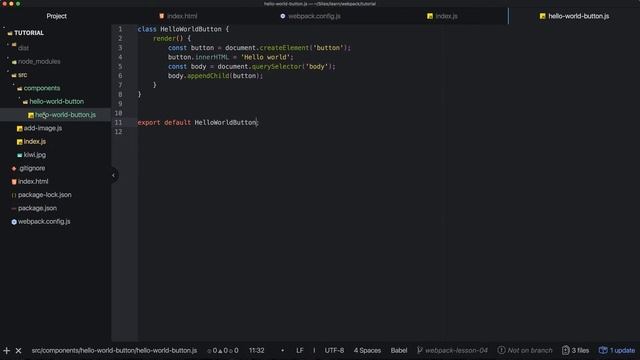Image resolution: width=640 pixels, height=360 pixels.
Task: Click cursor position 11:32
Action: [256, 351]
